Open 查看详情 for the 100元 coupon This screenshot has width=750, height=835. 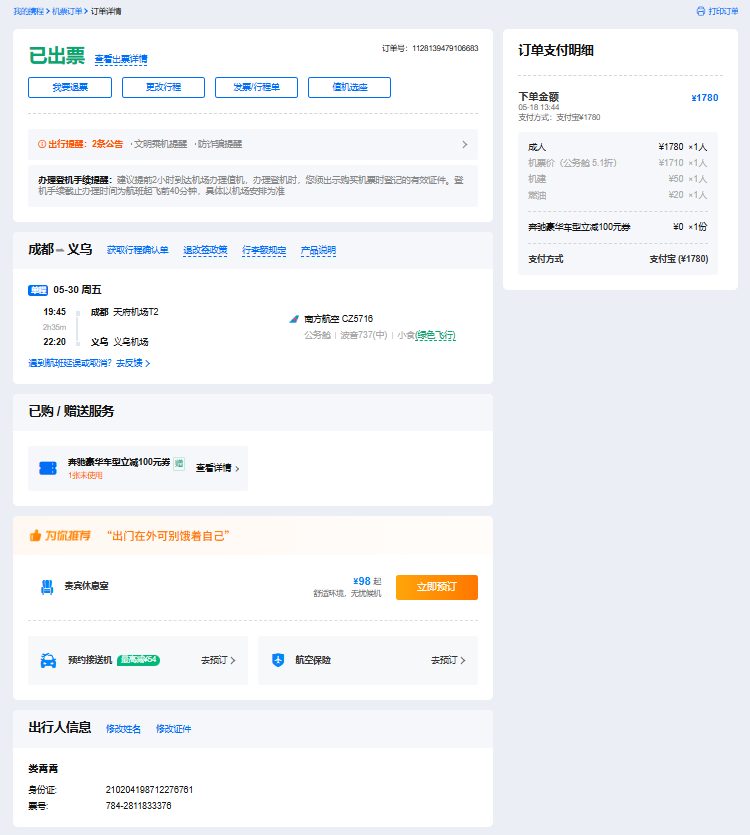pos(217,468)
